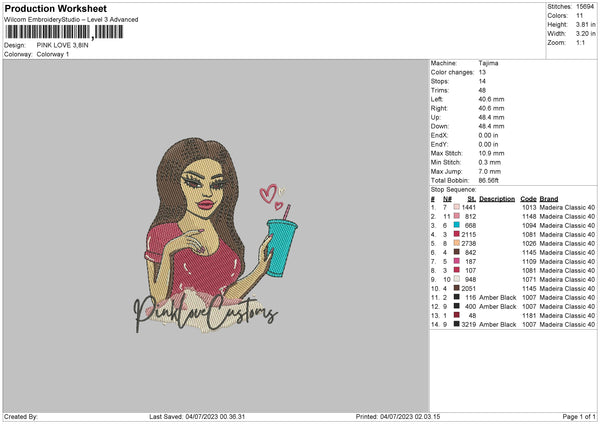Click the Max Stitch value 10.9 mm
The width and height of the screenshot is (600, 424).
(x=491, y=153)
